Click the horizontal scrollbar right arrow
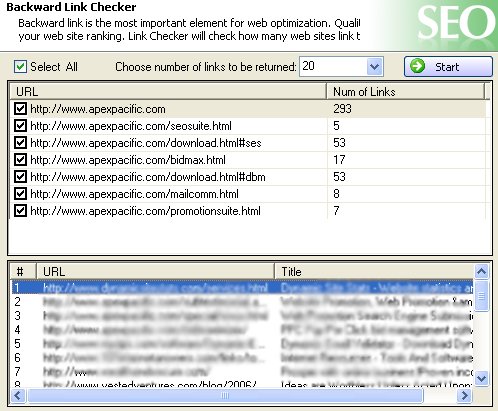Screen dimensions: 498x411 [x=464, y=396]
